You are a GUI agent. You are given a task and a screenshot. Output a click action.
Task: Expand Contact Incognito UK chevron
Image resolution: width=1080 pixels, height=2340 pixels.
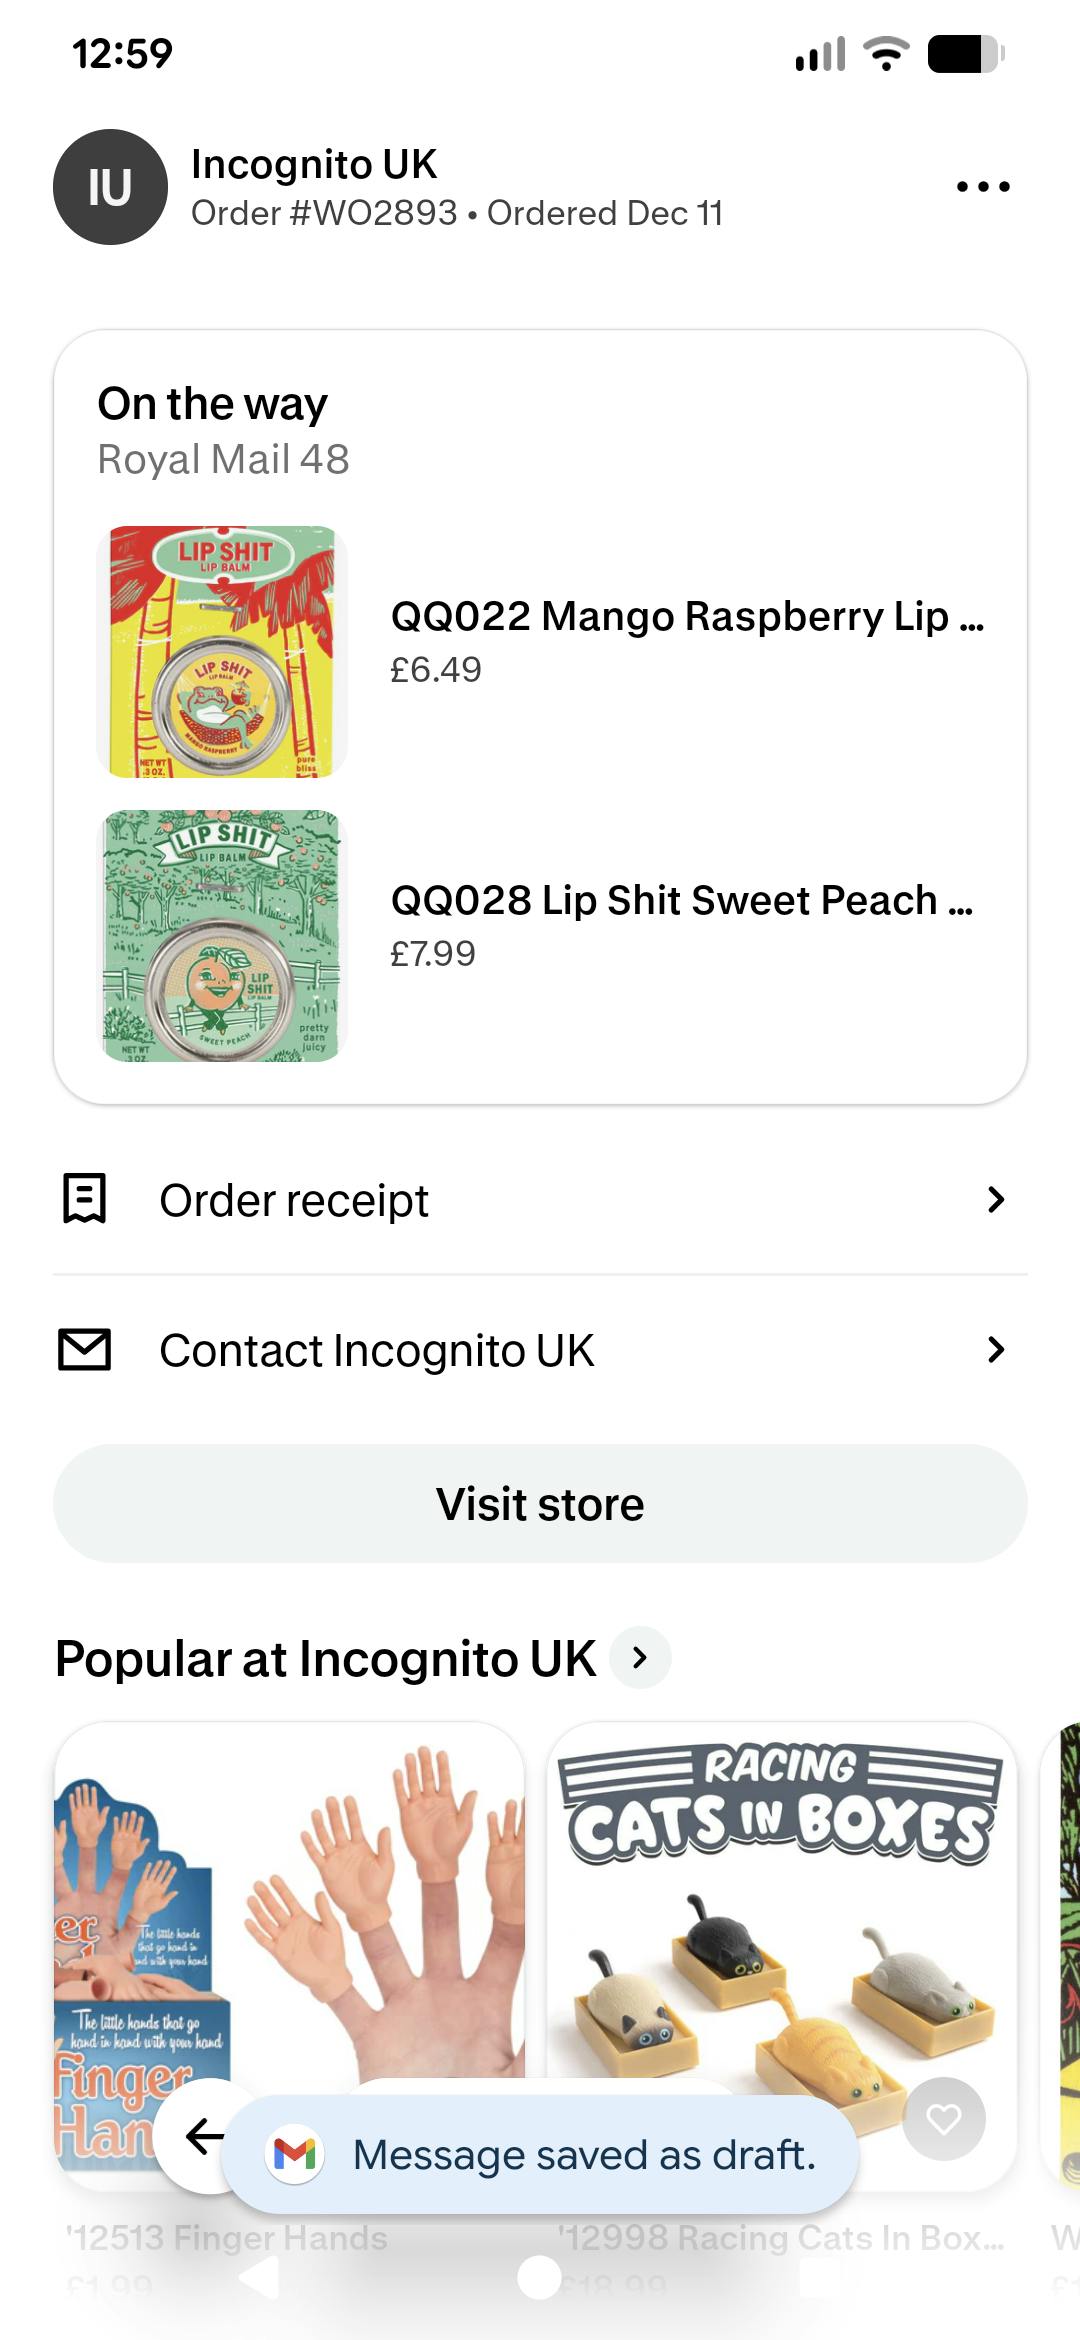[995, 1349]
